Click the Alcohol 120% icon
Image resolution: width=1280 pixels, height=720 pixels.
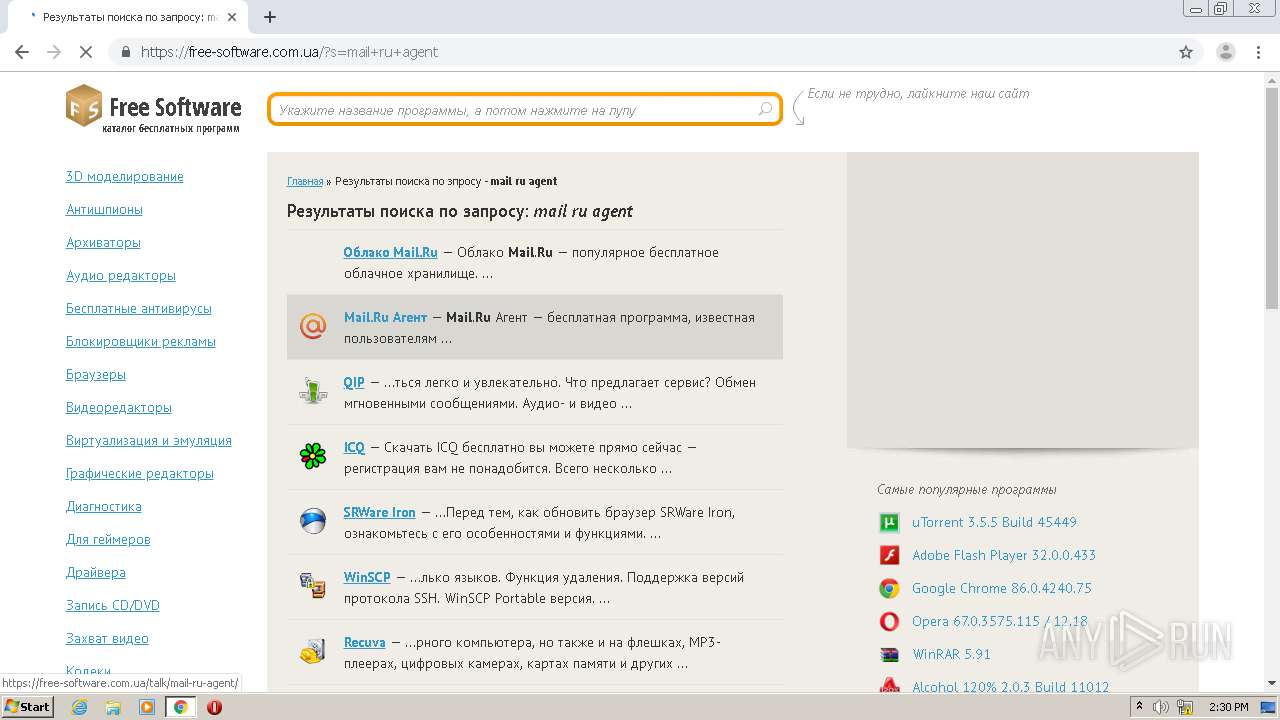[889, 686]
